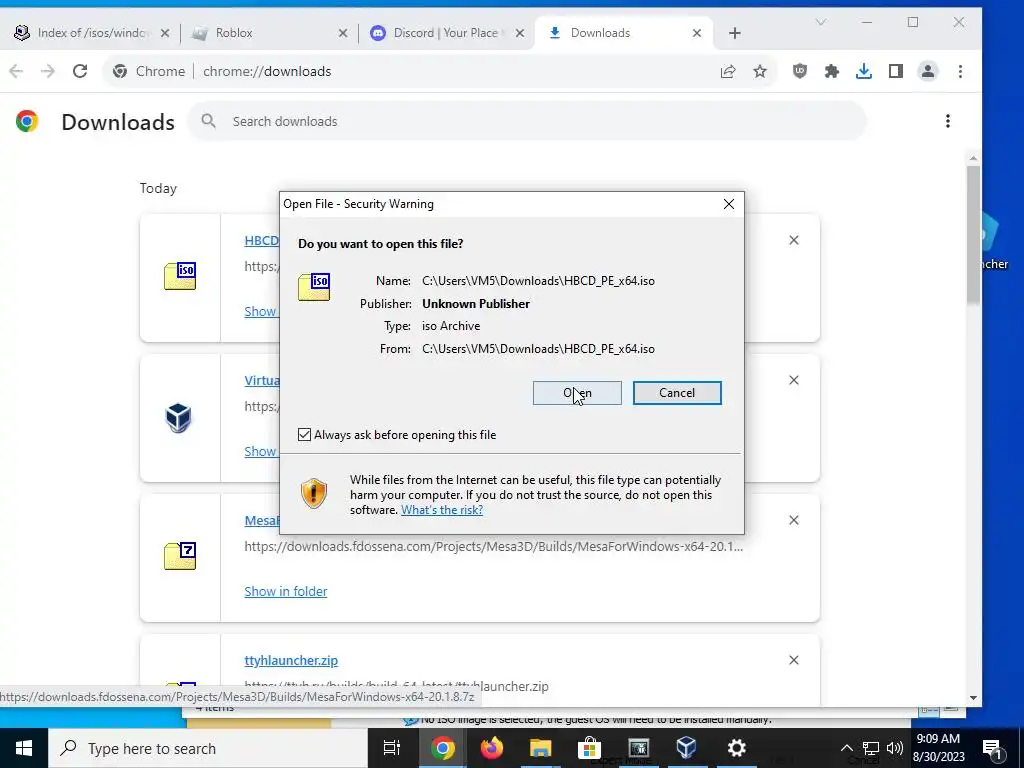Open the network icon in system tray
The width and height of the screenshot is (1024, 768).
871,748
